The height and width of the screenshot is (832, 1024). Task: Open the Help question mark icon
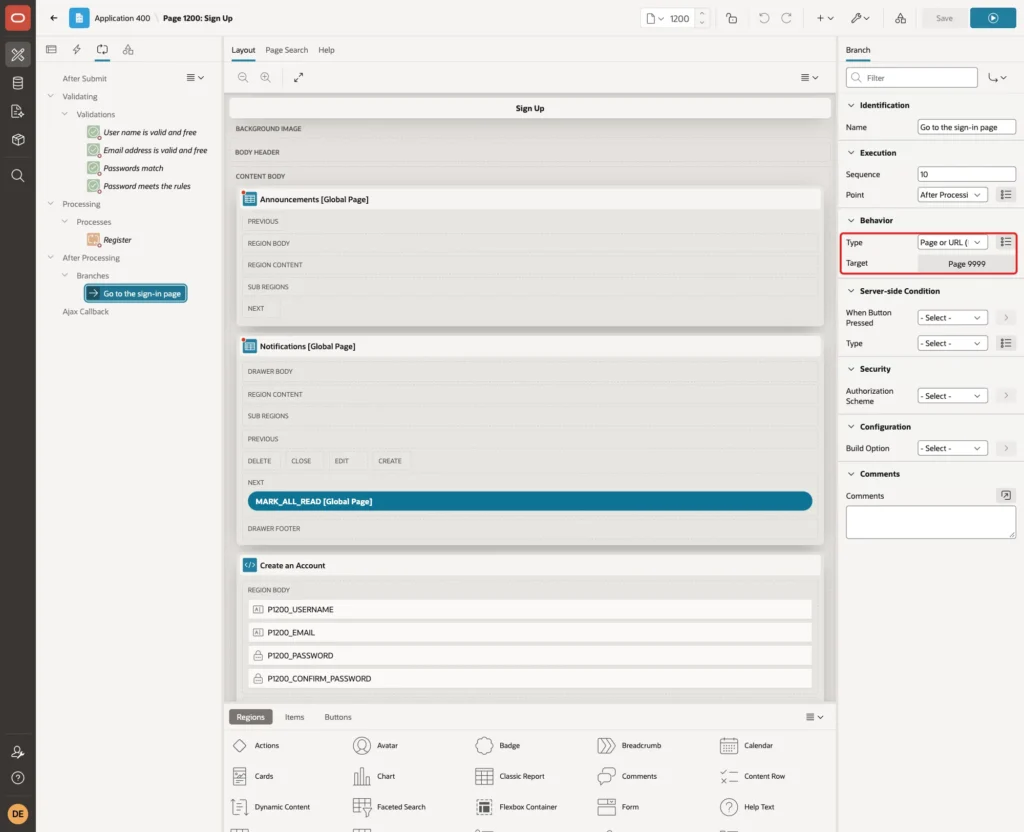tap(18, 778)
